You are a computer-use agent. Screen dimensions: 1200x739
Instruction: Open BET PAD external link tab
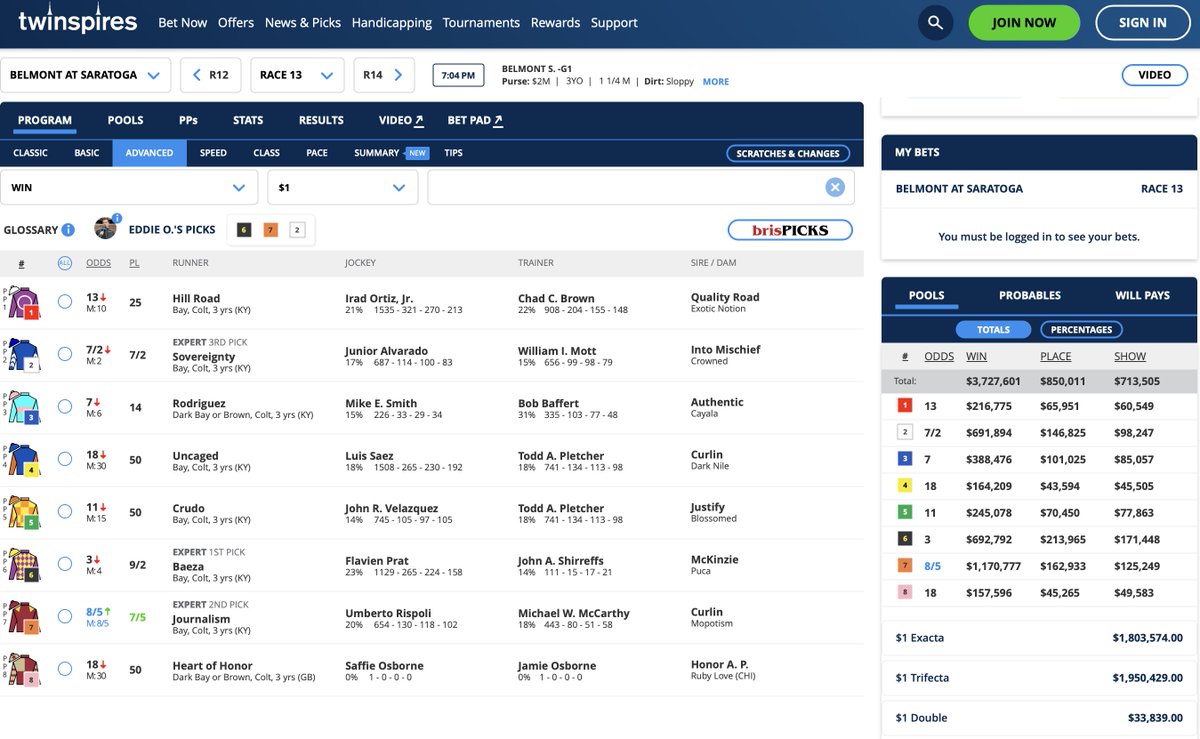[475, 120]
